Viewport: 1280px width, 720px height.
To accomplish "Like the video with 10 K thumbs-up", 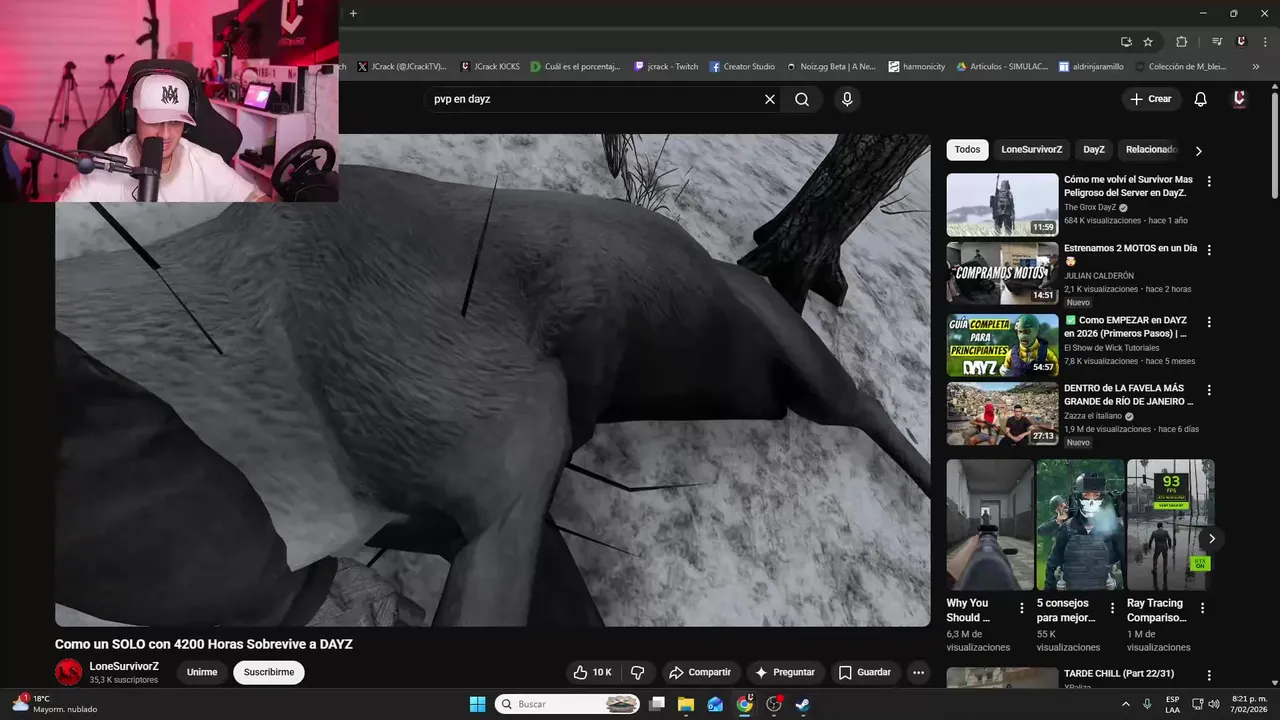I will pos(592,672).
